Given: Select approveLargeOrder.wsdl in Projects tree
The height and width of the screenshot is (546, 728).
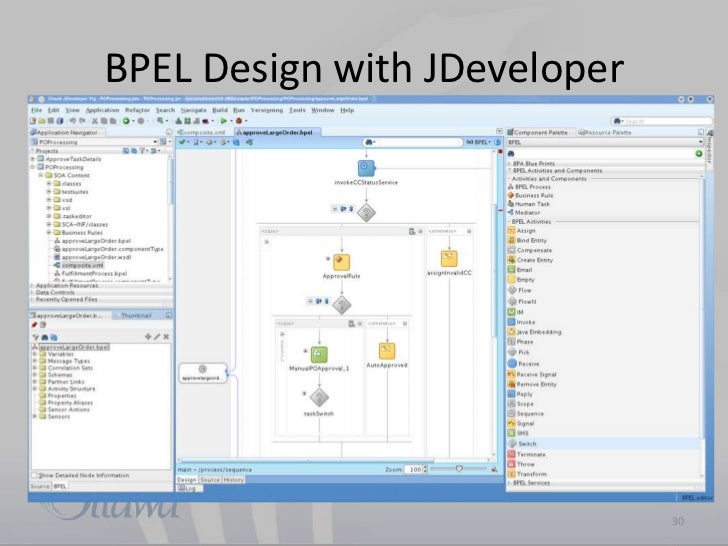Looking at the screenshot, I should [x=92, y=257].
